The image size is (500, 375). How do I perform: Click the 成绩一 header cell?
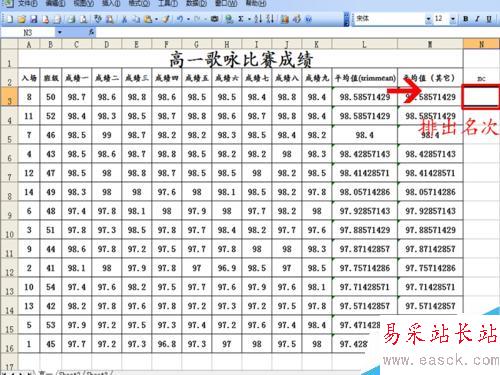77,78
